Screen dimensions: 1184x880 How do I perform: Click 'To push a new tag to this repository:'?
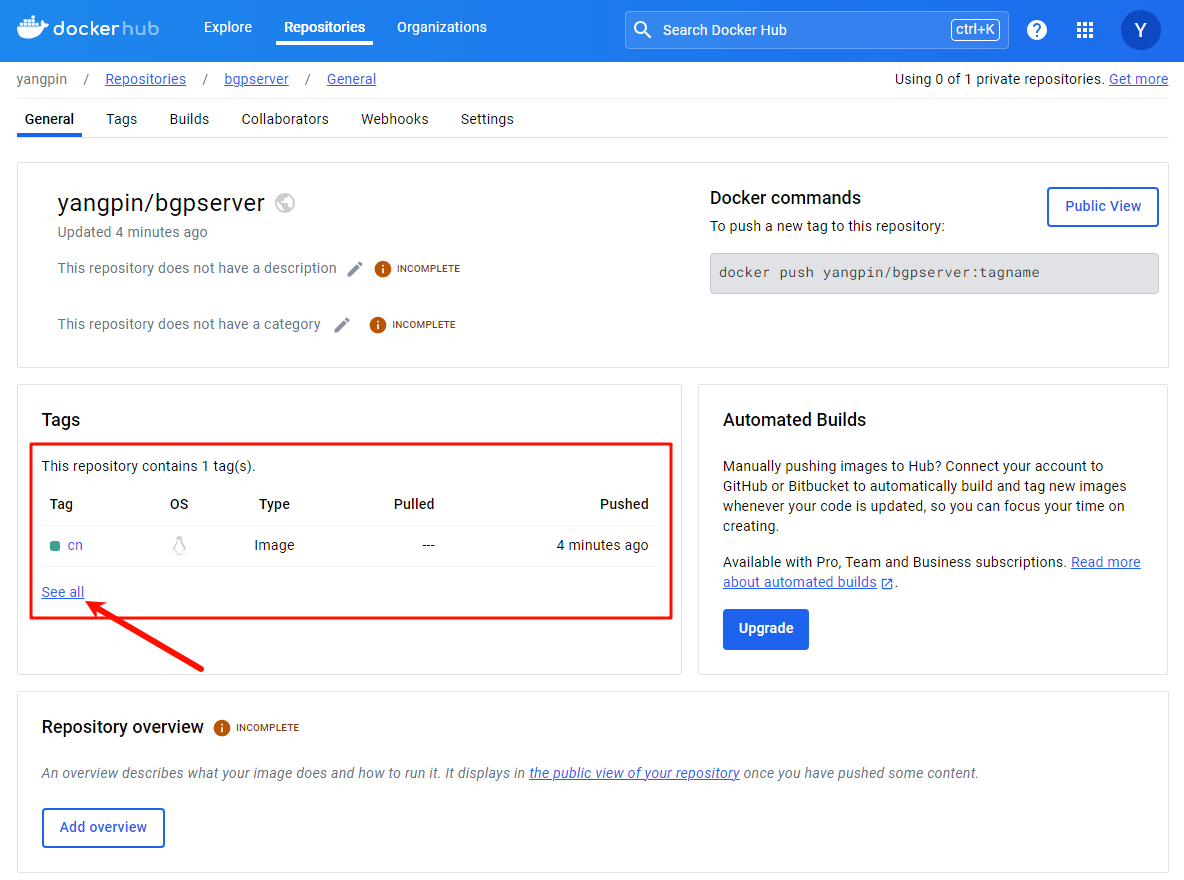click(827, 227)
